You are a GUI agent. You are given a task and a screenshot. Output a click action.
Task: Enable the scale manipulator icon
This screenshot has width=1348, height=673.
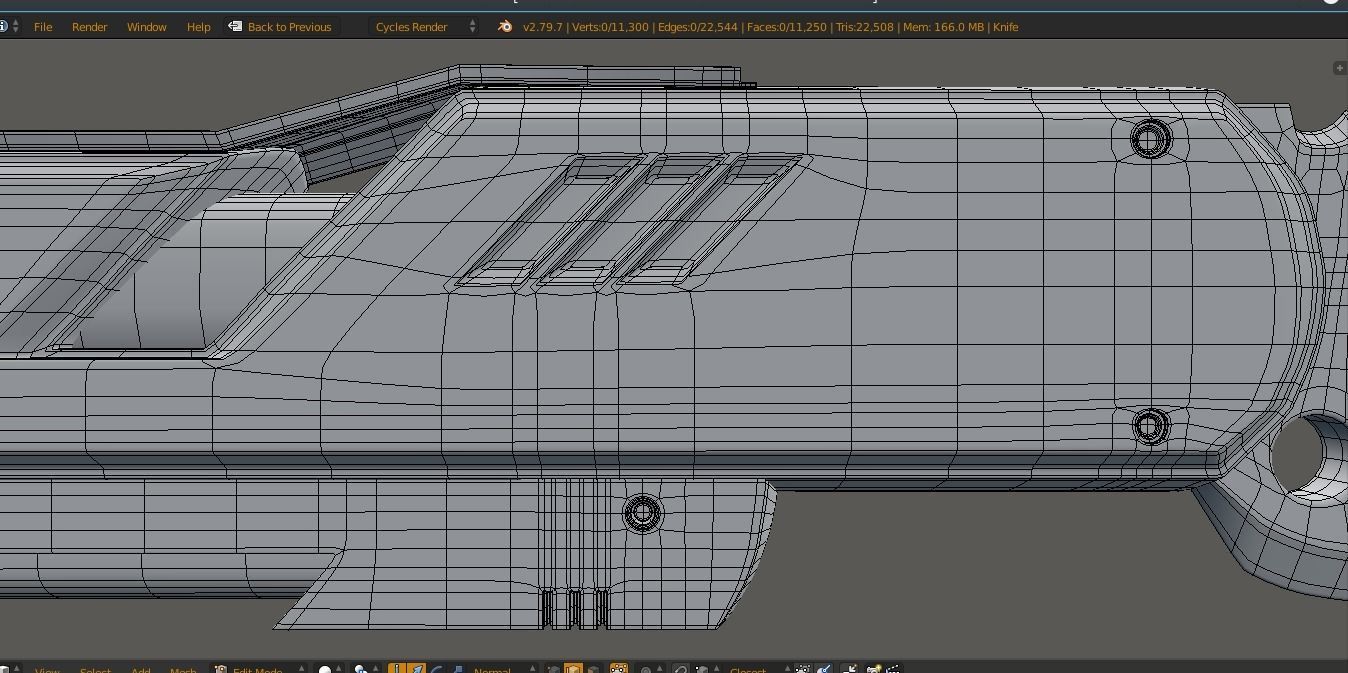[455, 669]
